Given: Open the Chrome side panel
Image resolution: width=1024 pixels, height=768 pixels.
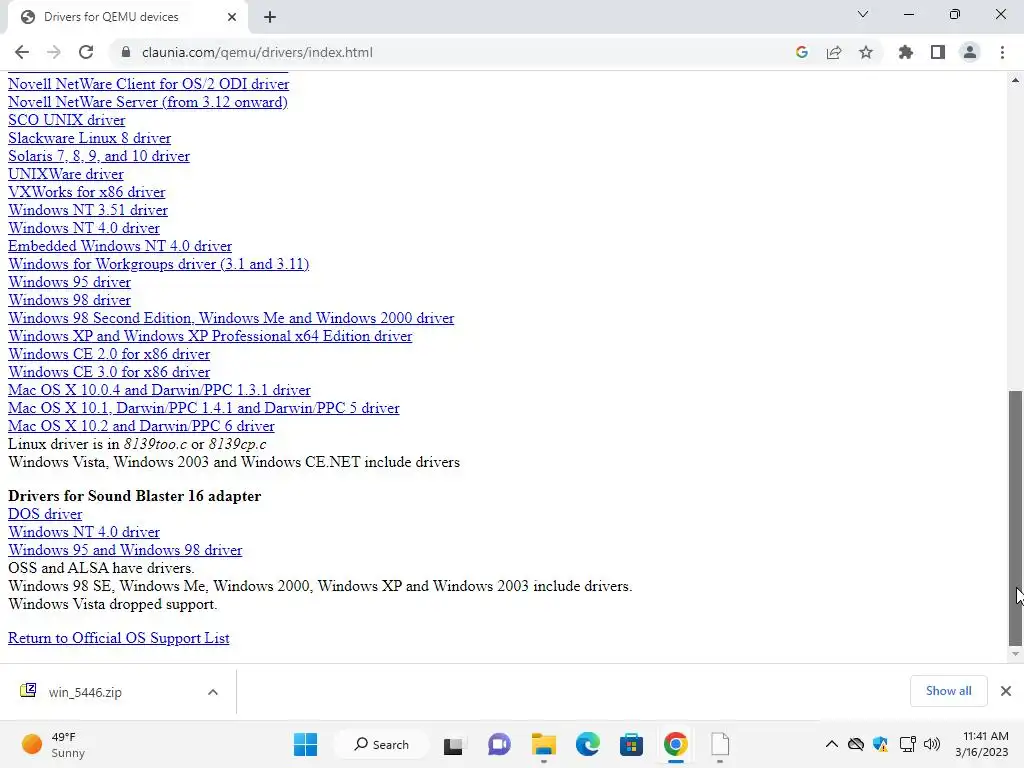Looking at the screenshot, I should tap(938, 52).
